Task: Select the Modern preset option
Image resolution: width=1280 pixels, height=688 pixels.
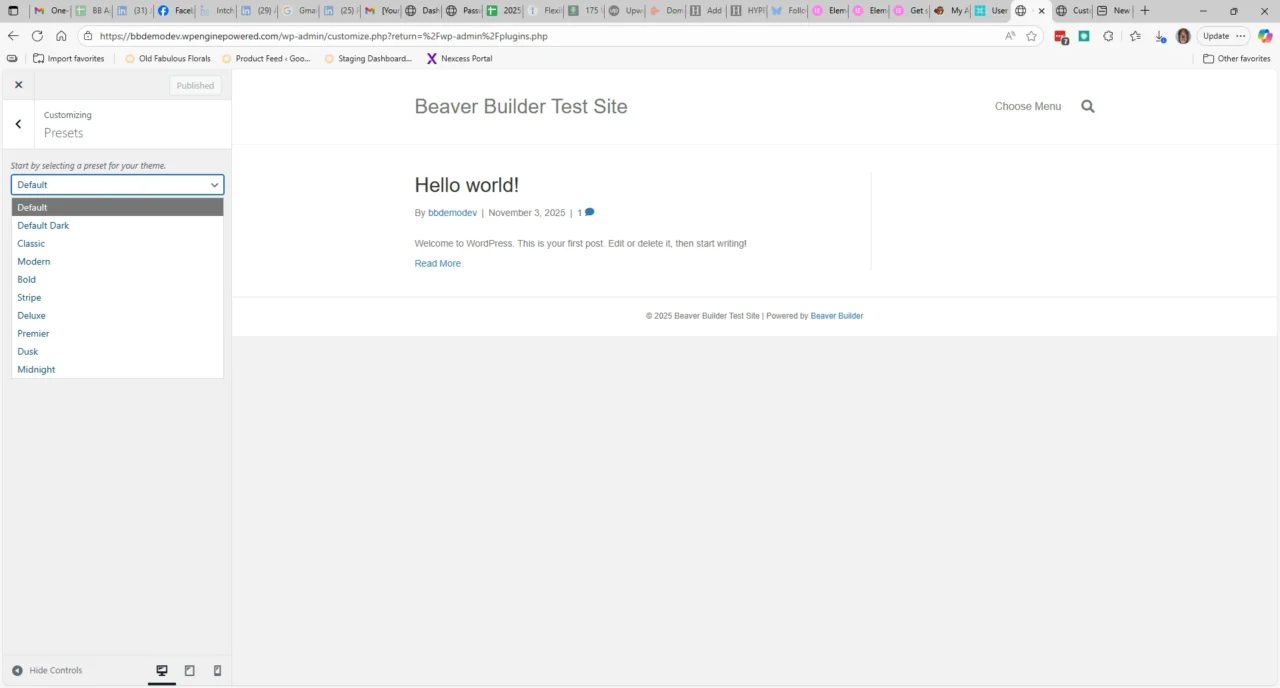Action: [33, 261]
